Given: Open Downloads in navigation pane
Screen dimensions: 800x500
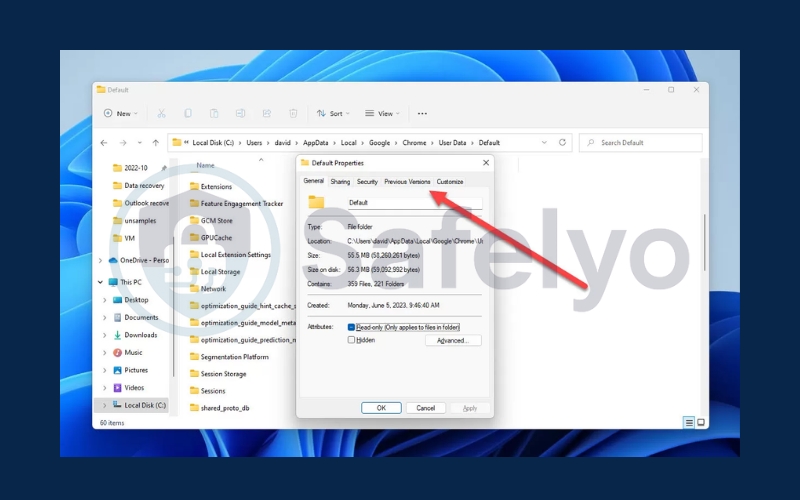Looking at the screenshot, I should tap(140, 335).
